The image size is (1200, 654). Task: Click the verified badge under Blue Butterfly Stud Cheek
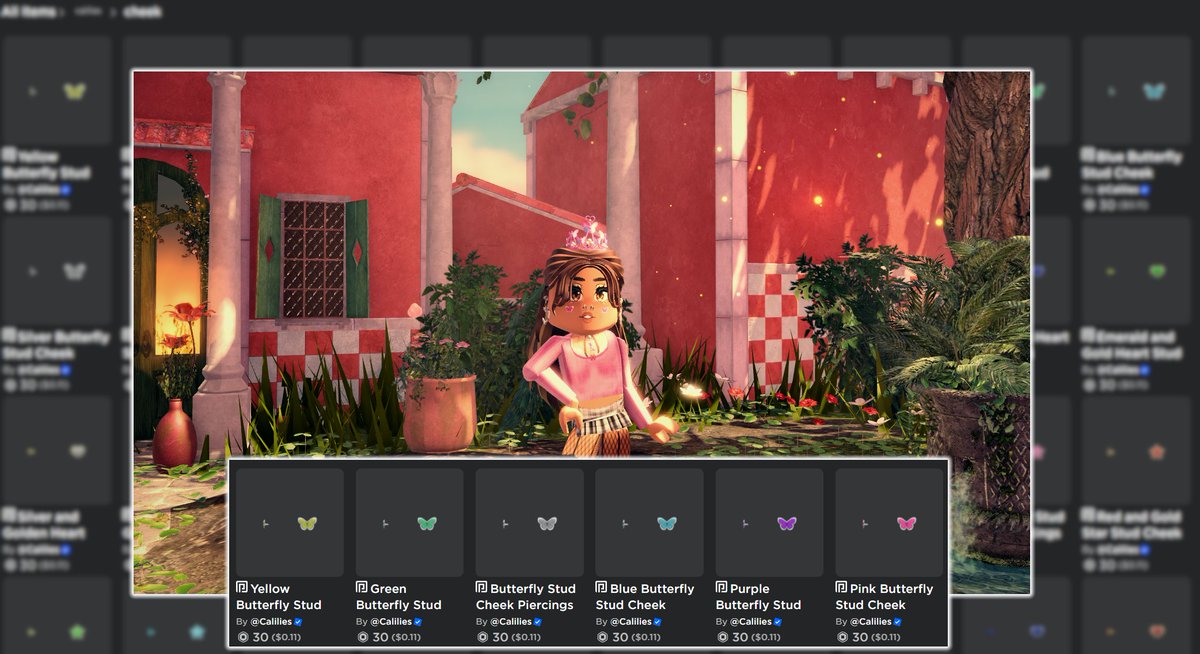[659, 622]
